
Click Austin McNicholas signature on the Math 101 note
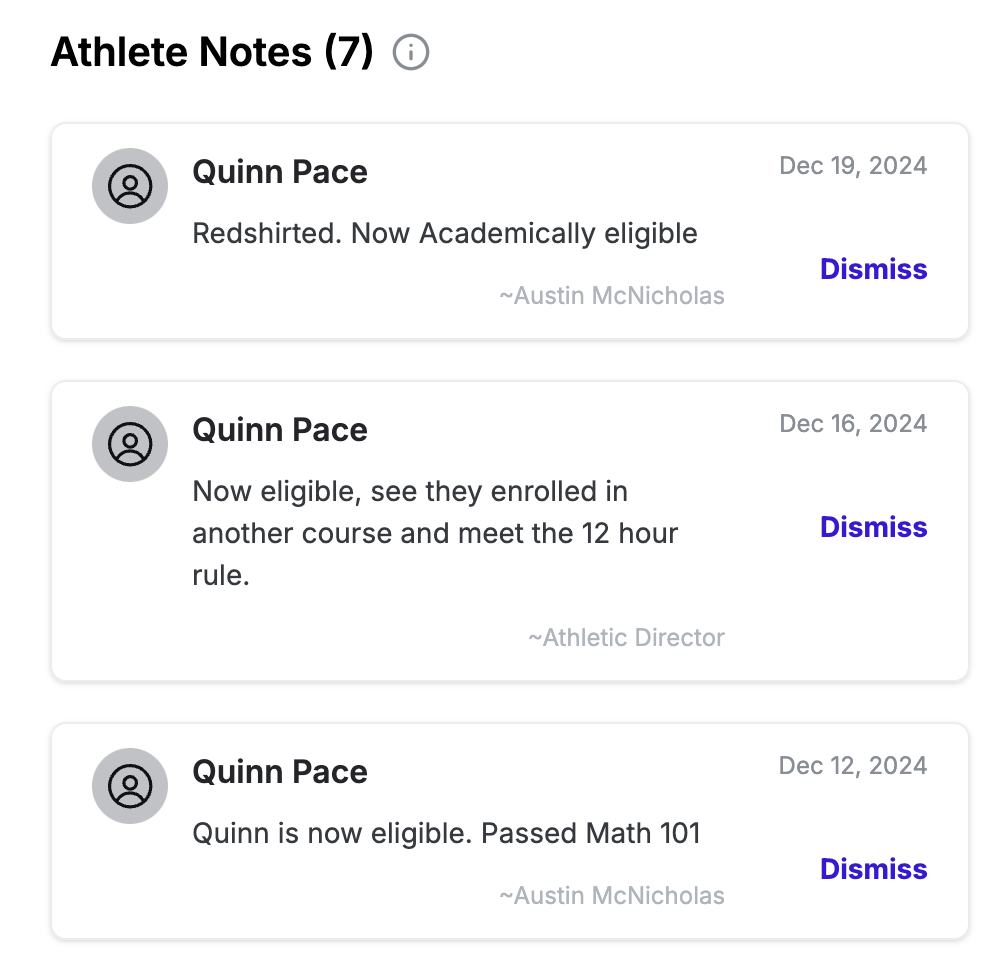pos(612,896)
